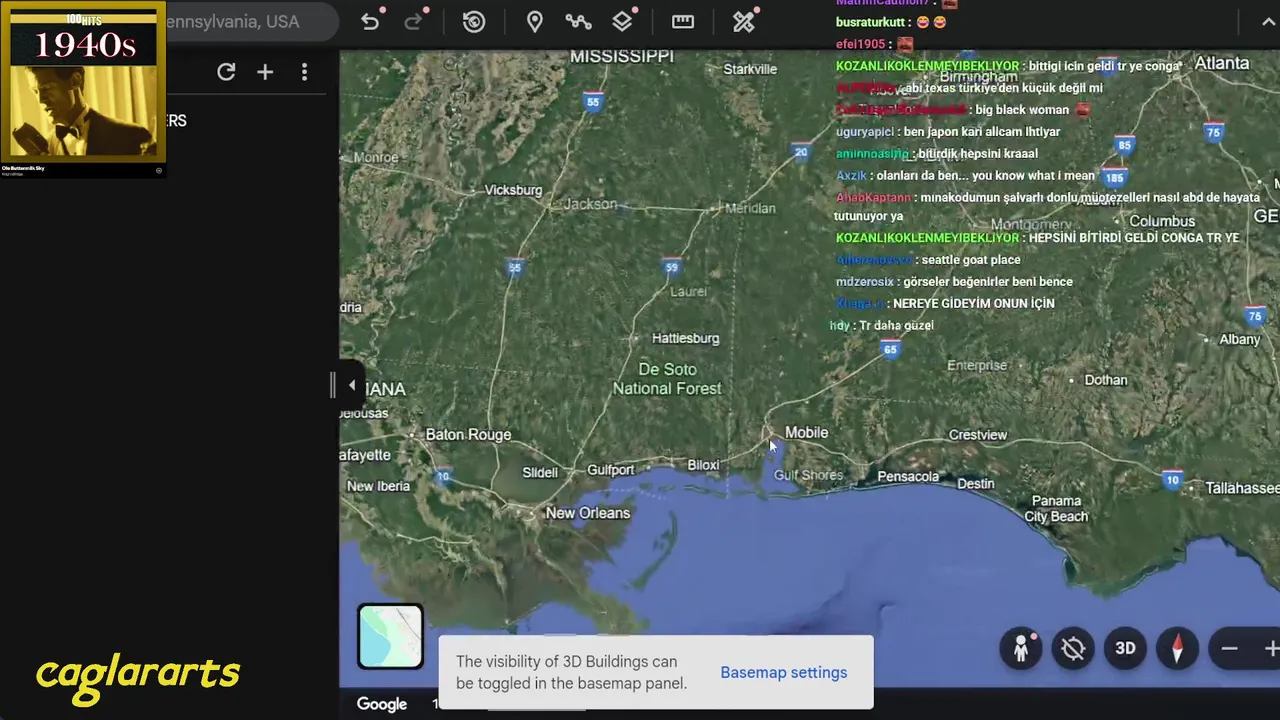Zoom out with the minus button
This screenshot has width=1280, height=720.
coord(1230,648)
